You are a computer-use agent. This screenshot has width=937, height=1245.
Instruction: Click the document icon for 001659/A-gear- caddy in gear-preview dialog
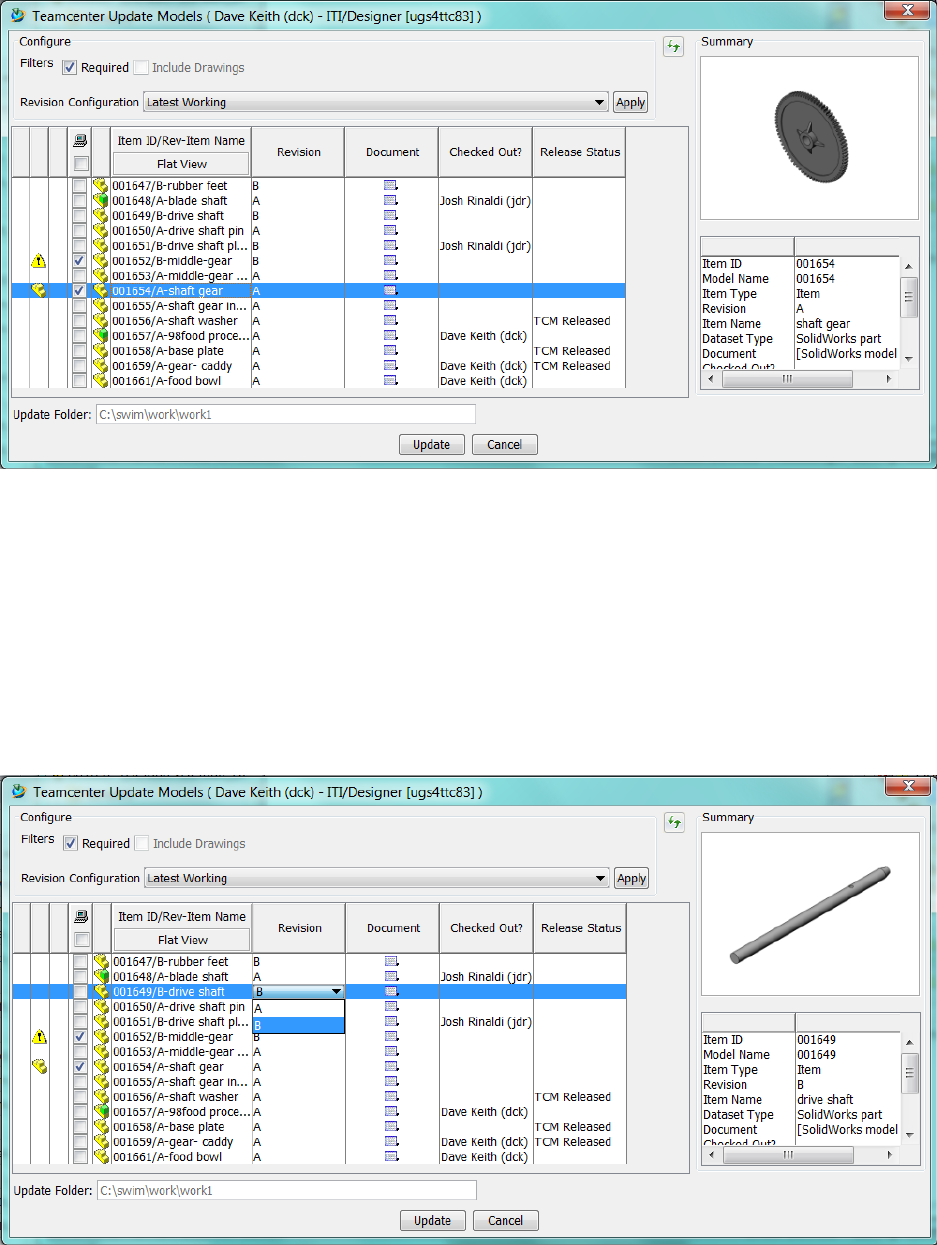[x=391, y=366]
